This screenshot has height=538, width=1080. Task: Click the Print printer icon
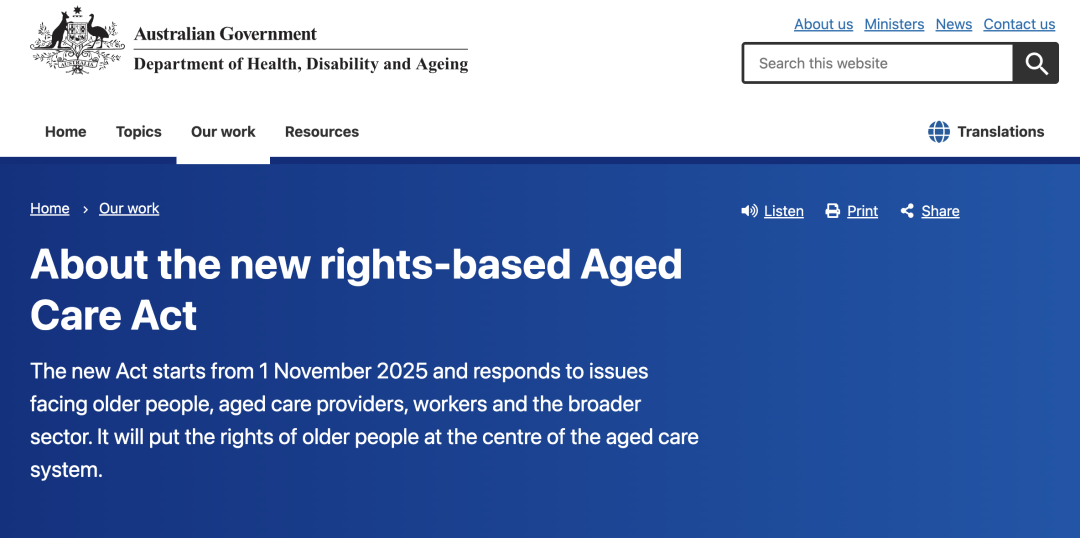pyautogui.click(x=832, y=211)
